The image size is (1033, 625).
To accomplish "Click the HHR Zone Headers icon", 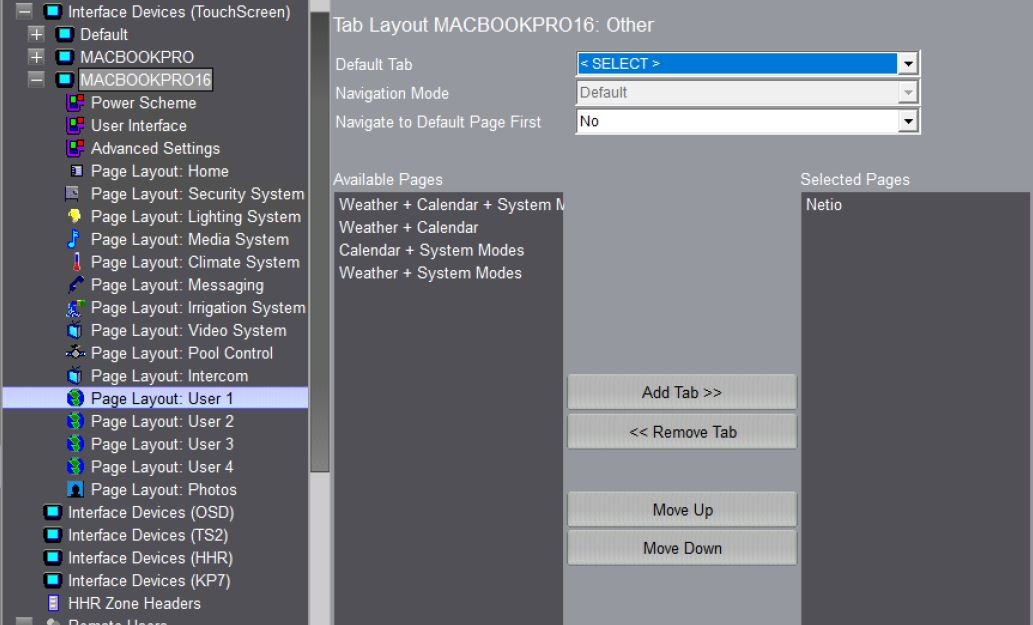I will pyautogui.click(x=54, y=603).
